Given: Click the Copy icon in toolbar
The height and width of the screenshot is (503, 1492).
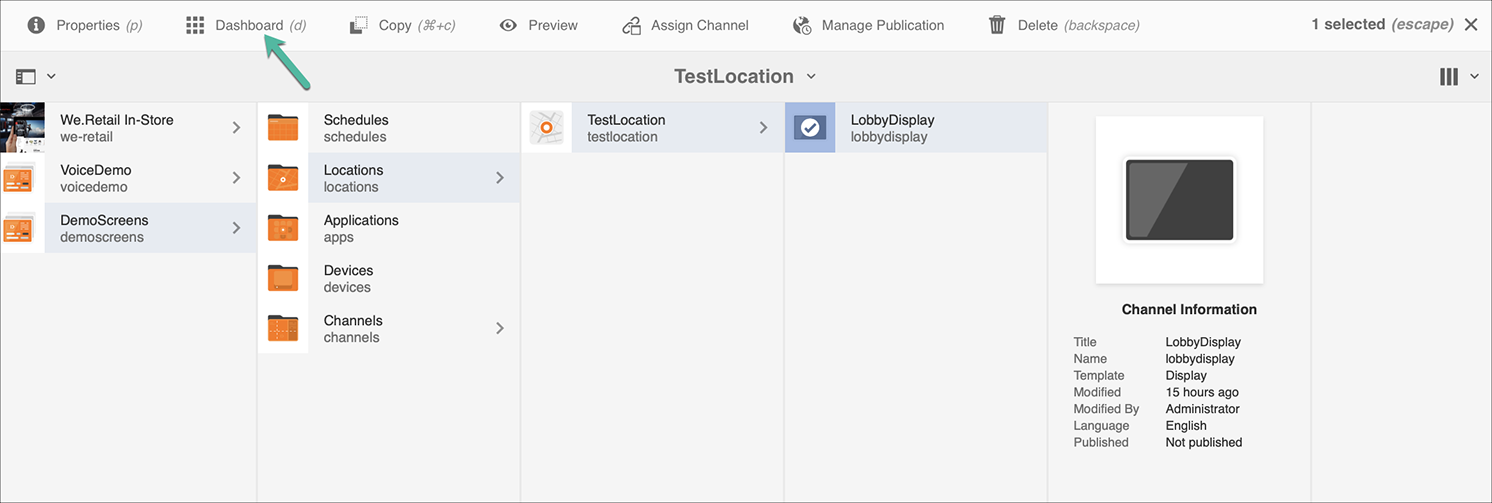Looking at the screenshot, I should [x=359, y=25].
